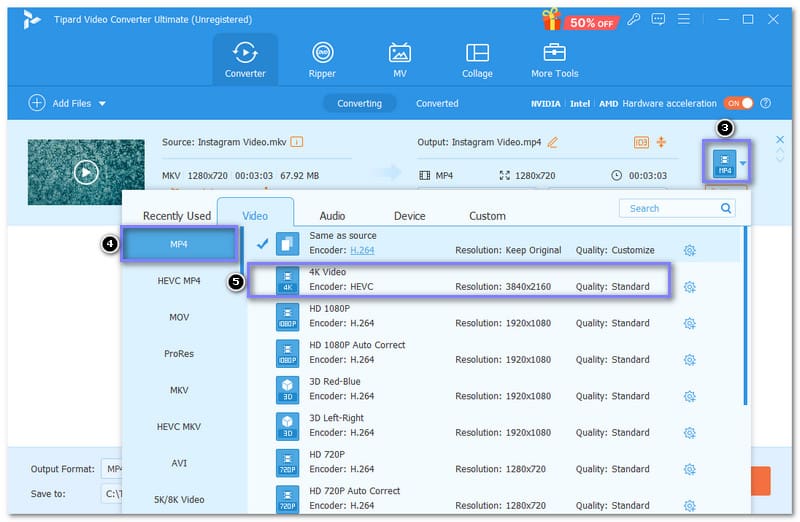Viewport: 800px width, 522px height.
Task: Switch to Recently Used tab
Action: [x=177, y=216]
